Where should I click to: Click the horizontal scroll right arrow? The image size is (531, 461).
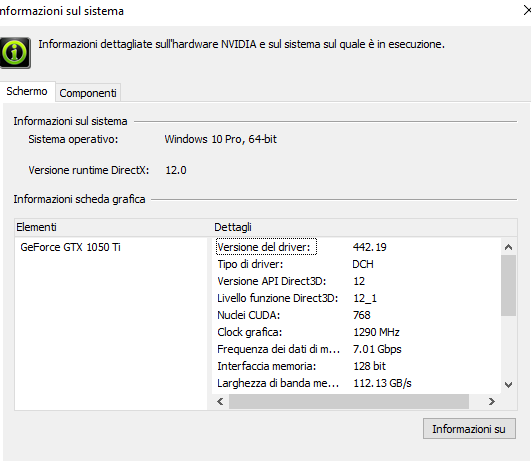[x=492, y=401]
